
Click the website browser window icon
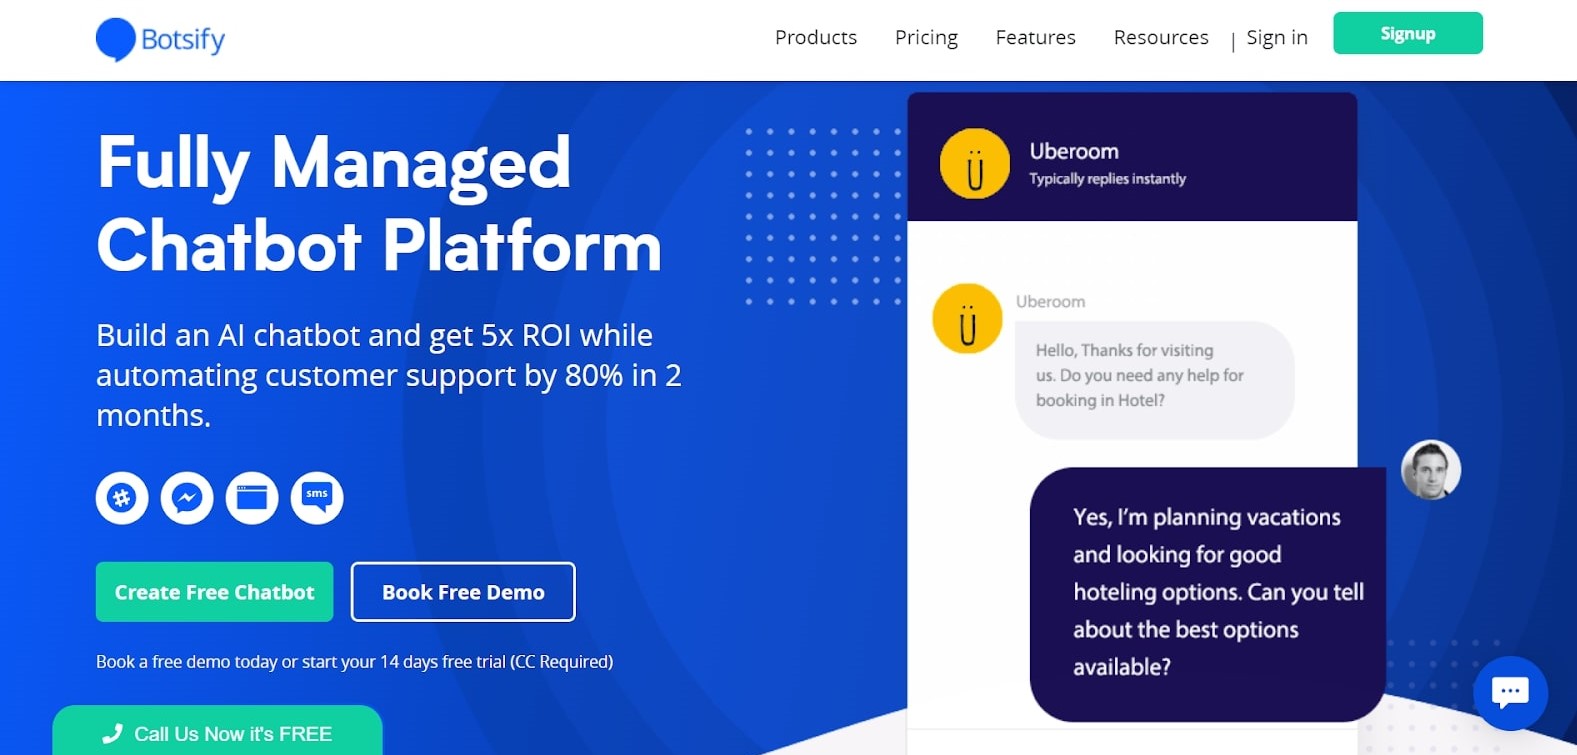[252, 497]
